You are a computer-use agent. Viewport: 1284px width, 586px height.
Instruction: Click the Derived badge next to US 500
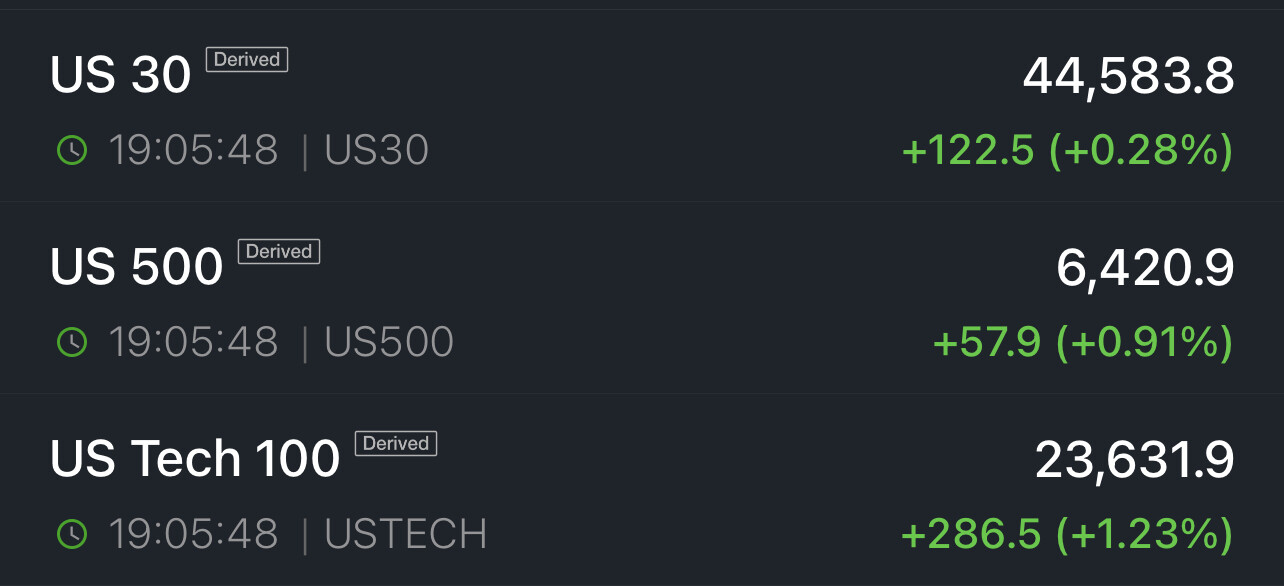(x=279, y=252)
